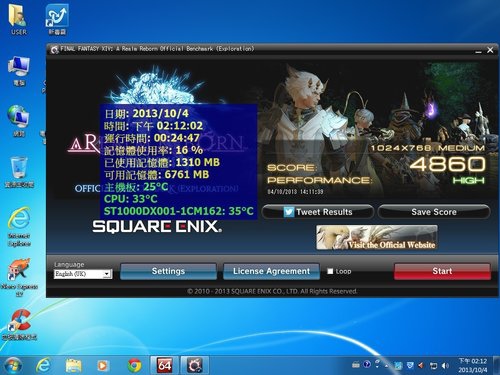500x375 pixels.
Task: Launch Google Chrome from taskbar
Action: click(x=134, y=366)
